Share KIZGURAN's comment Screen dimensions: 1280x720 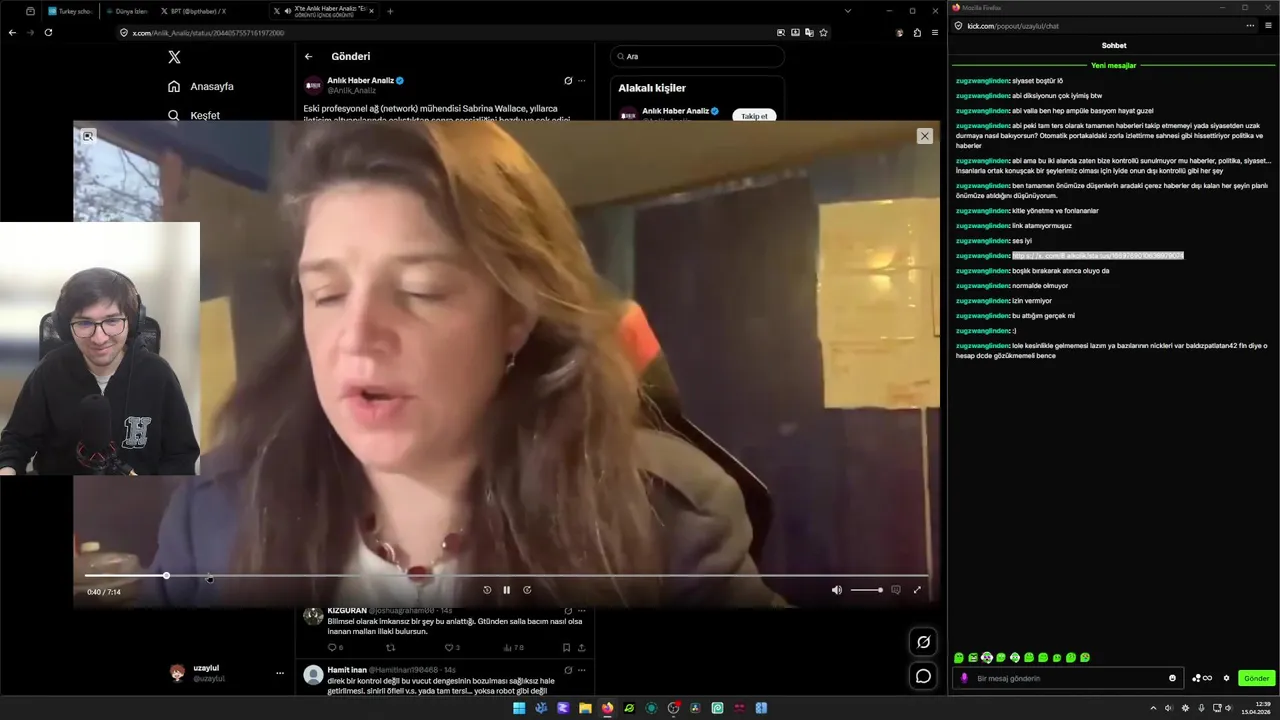pyautogui.click(x=581, y=647)
